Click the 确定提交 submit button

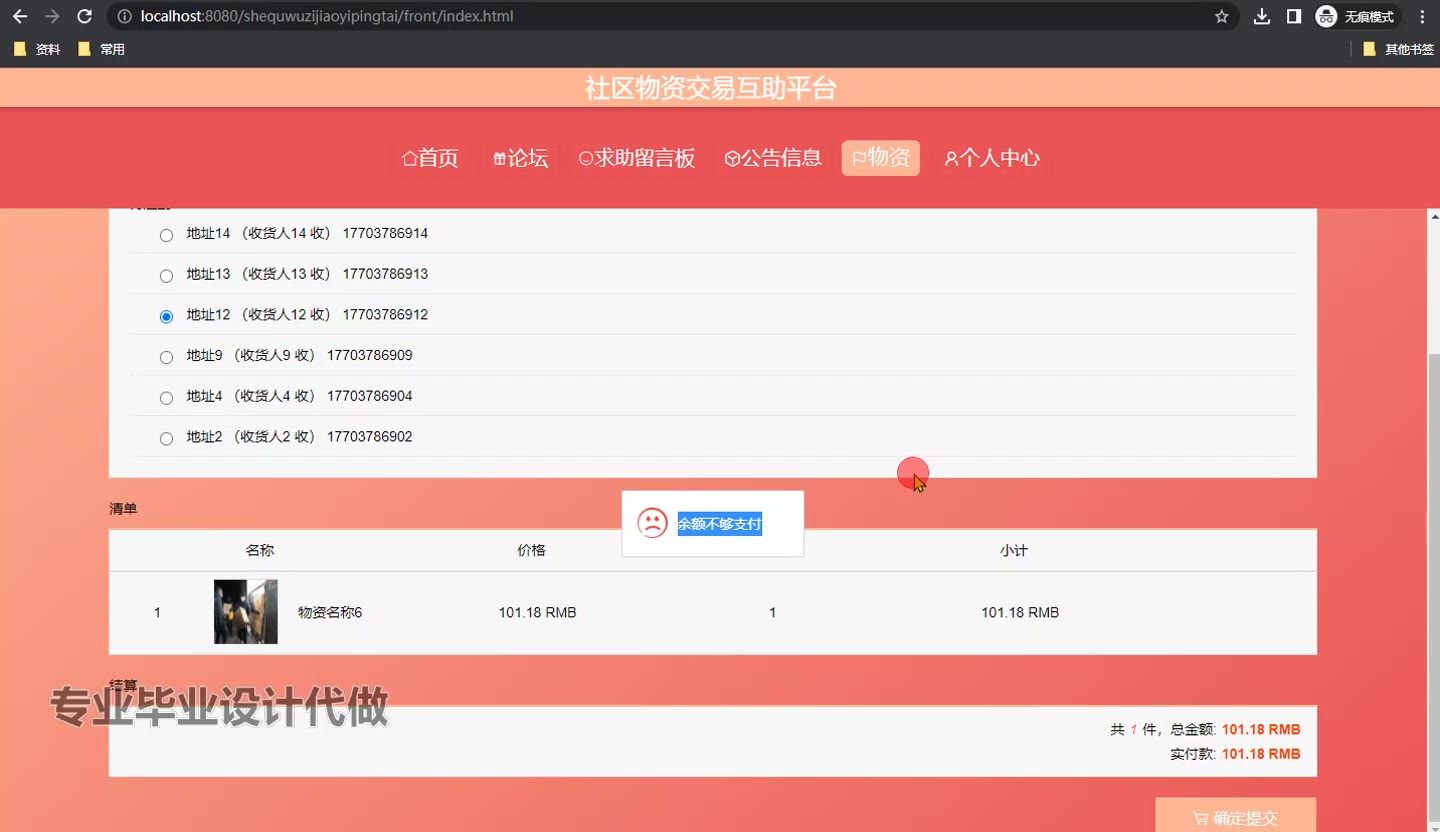(x=1235, y=817)
